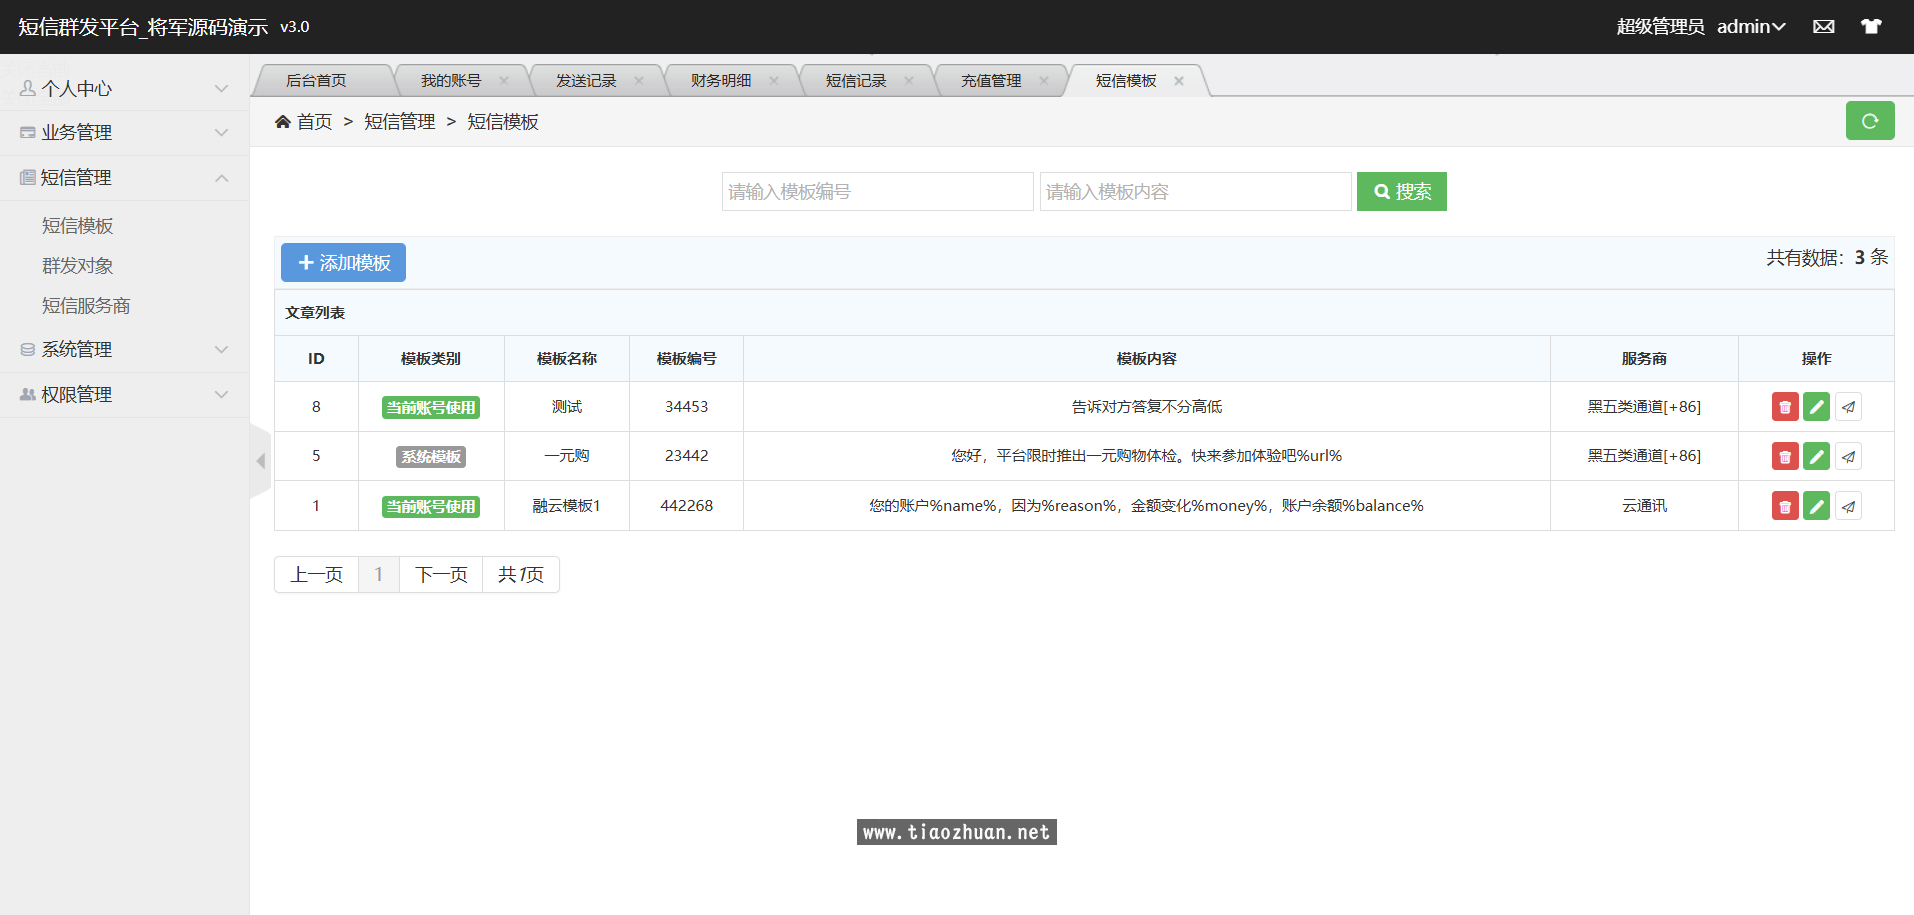This screenshot has height=915, width=1914.
Task: Click the home icon in the breadcrumb
Action: (283, 120)
